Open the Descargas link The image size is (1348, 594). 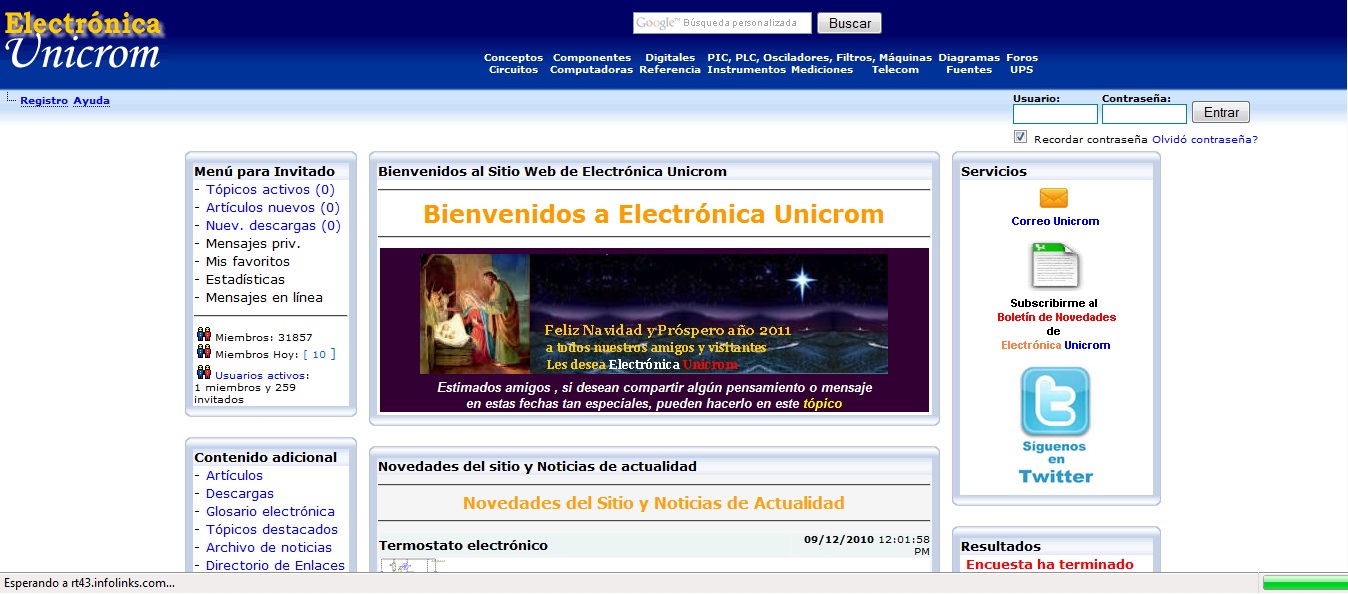coord(240,494)
